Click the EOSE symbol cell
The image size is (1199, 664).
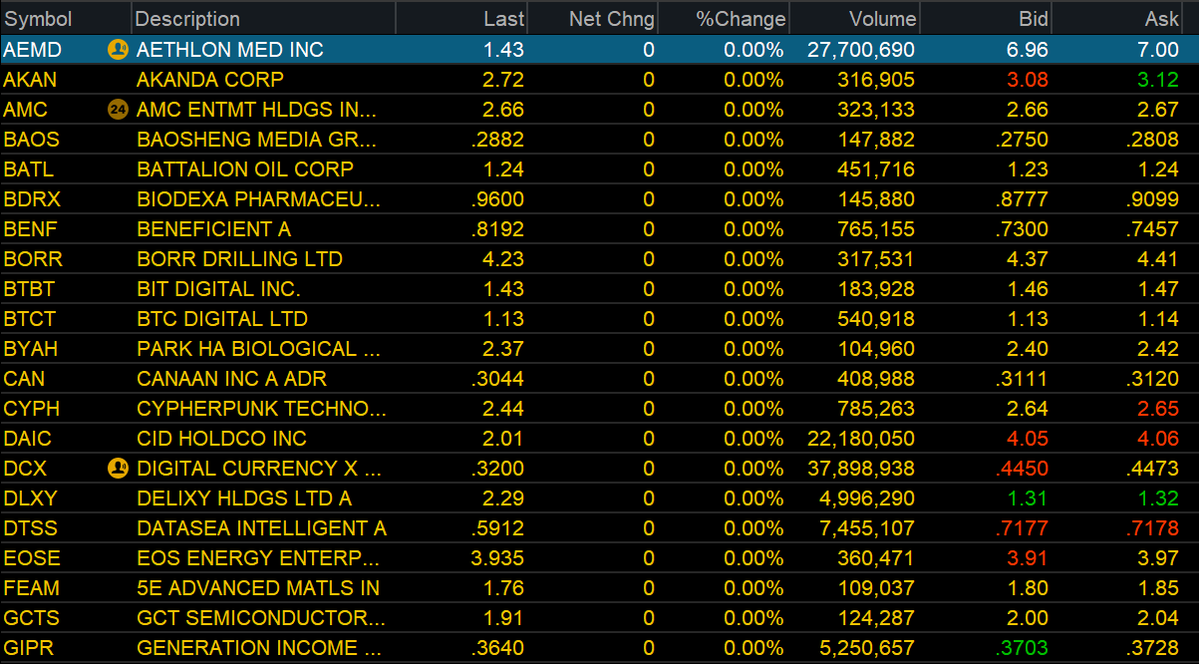coord(31,558)
